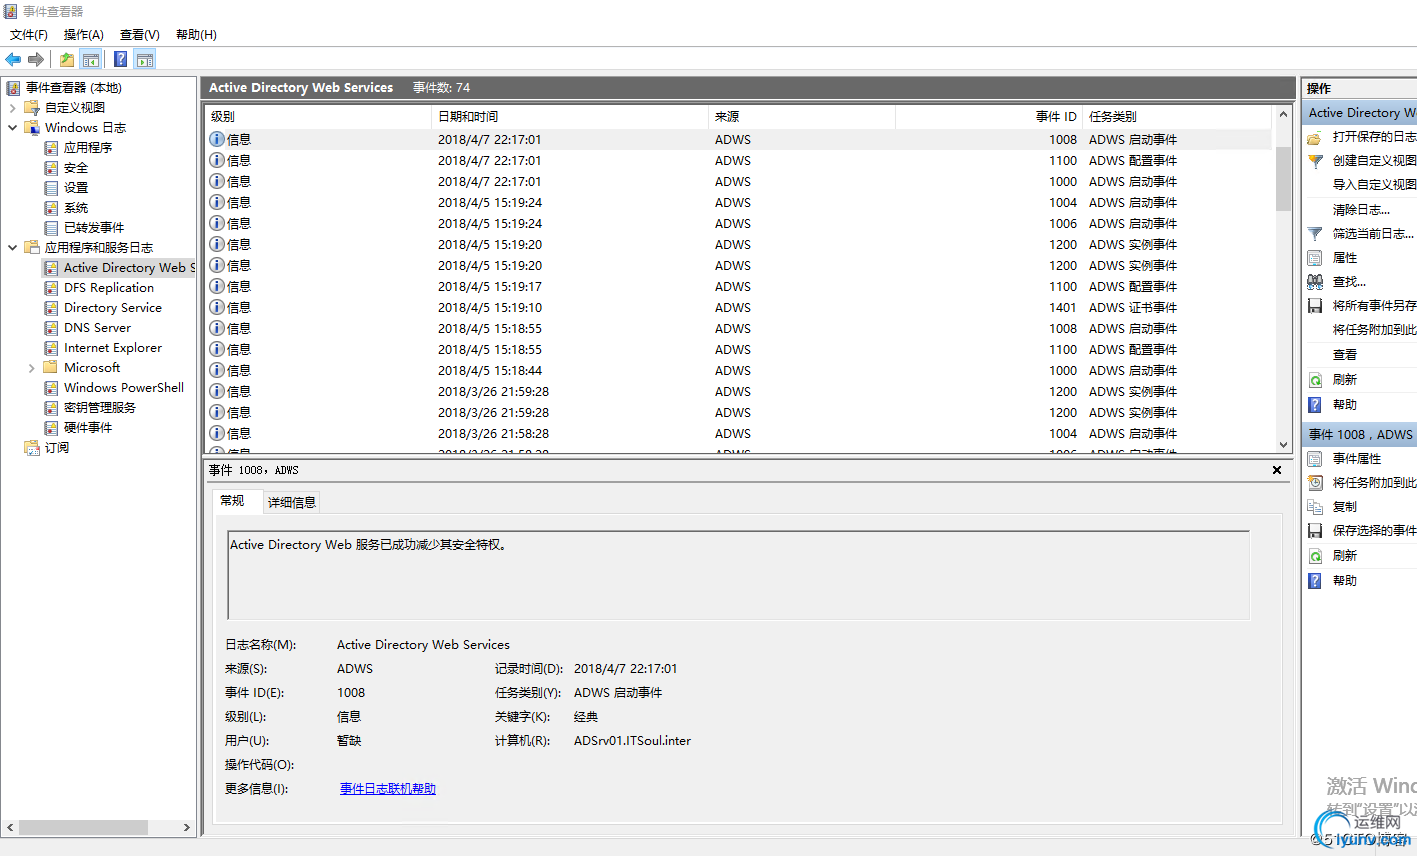
Task: Sort events by 日期和时间 column header
Action: 570,117
